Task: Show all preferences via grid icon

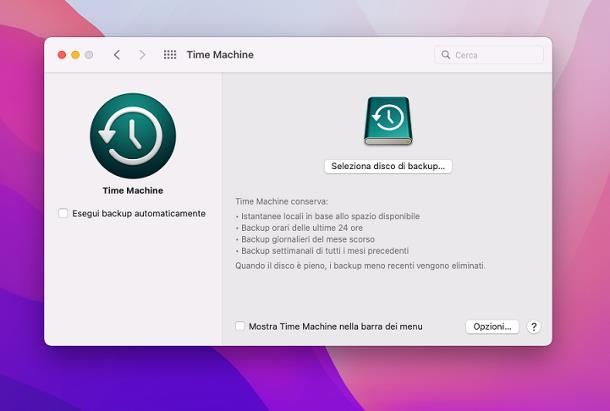Action: point(170,55)
